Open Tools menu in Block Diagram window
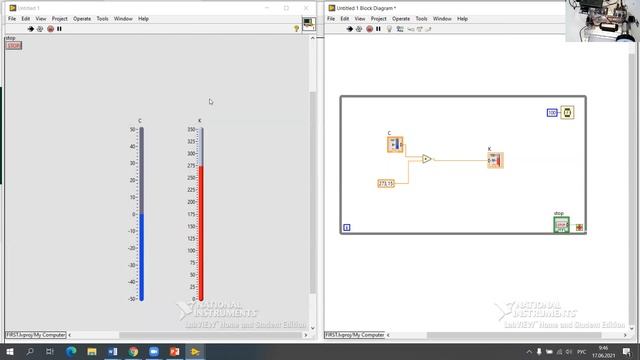 (x=422, y=19)
